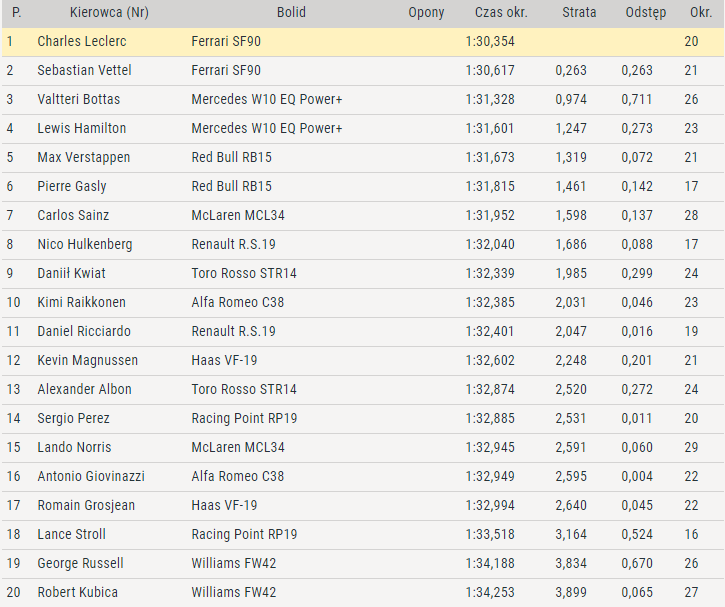Click the Kierowca (Nr) column header
725x607 pixels.
[109, 12]
